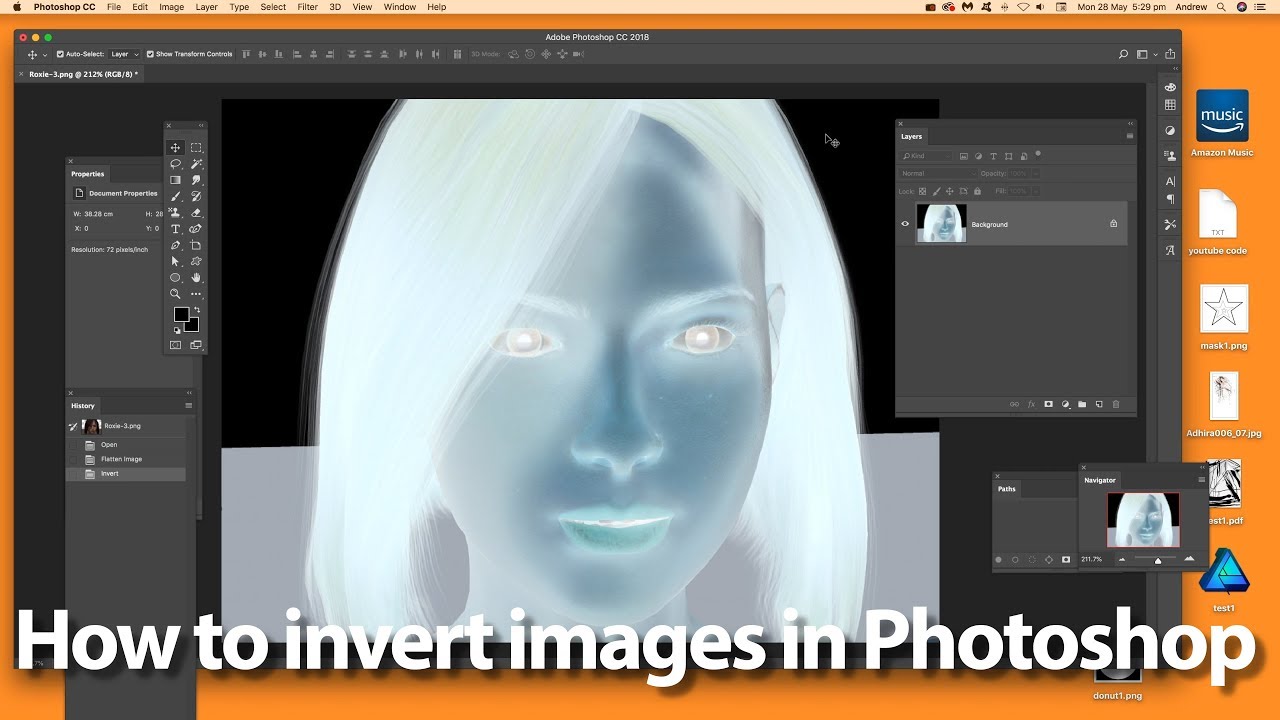Screen dimensions: 1280x720
Task: Select the Rectangular Marquee tool
Action: pos(196,148)
